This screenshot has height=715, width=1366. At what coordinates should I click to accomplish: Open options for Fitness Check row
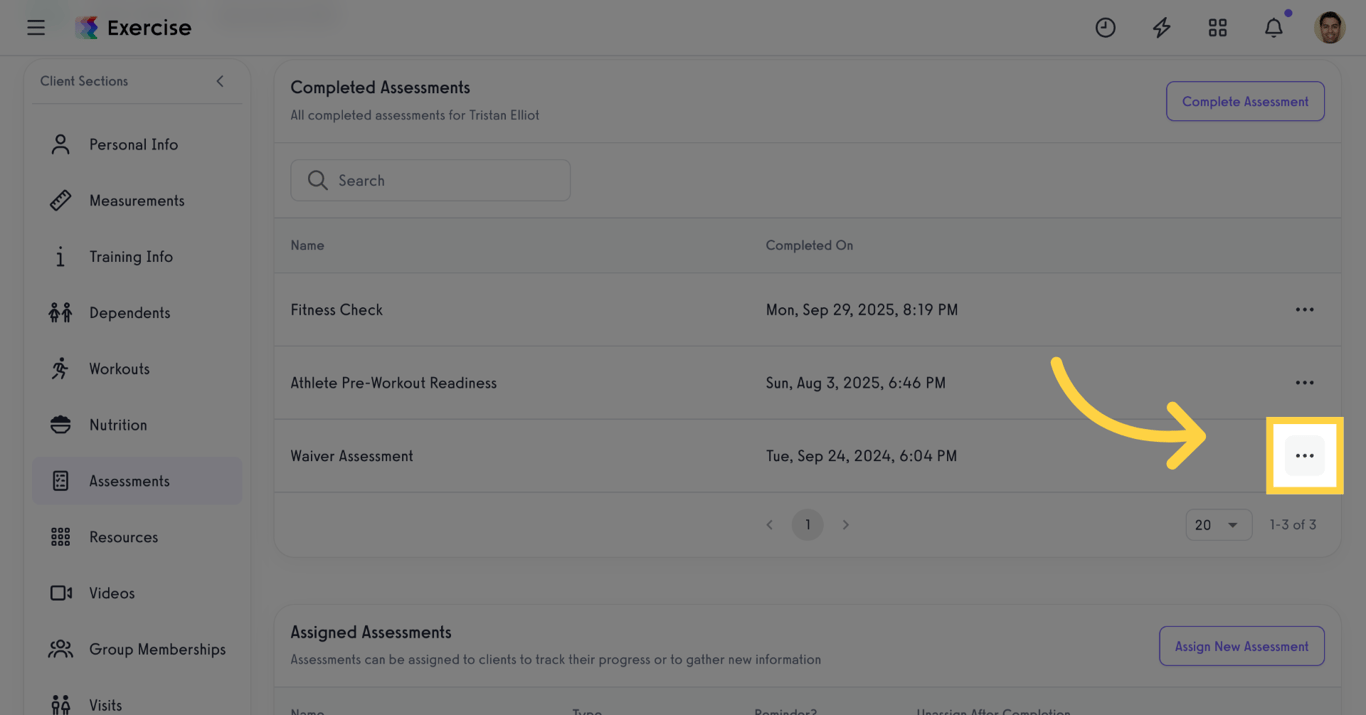click(1304, 310)
